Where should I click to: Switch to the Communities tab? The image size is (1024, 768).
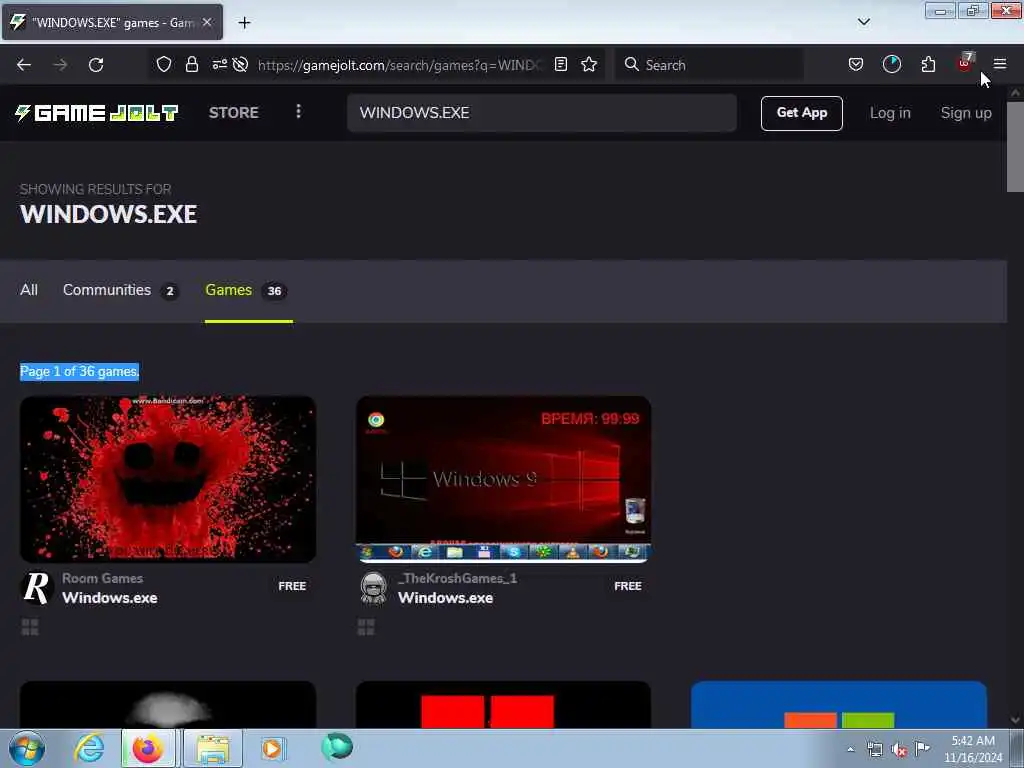point(120,290)
